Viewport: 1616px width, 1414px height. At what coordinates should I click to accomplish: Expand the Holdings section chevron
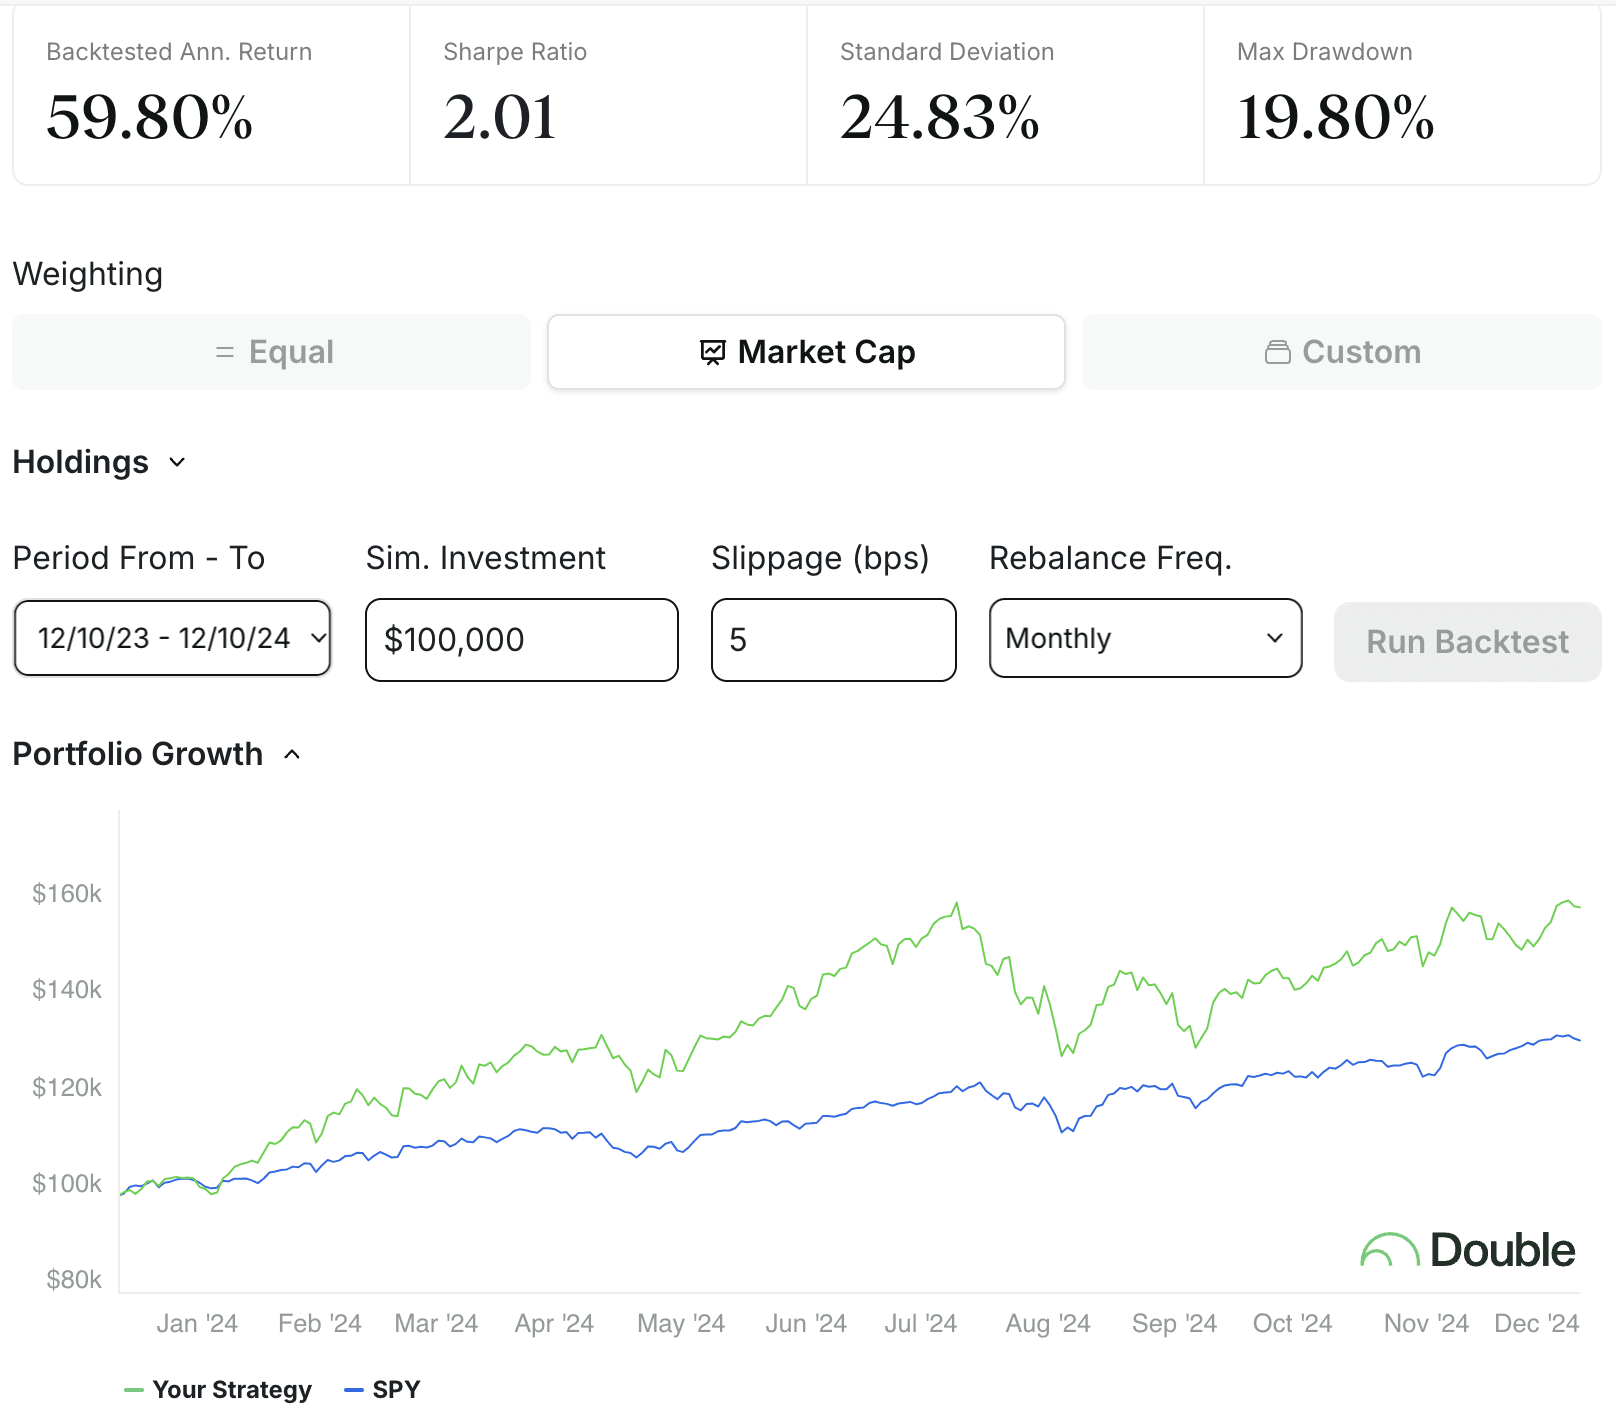tap(177, 462)
